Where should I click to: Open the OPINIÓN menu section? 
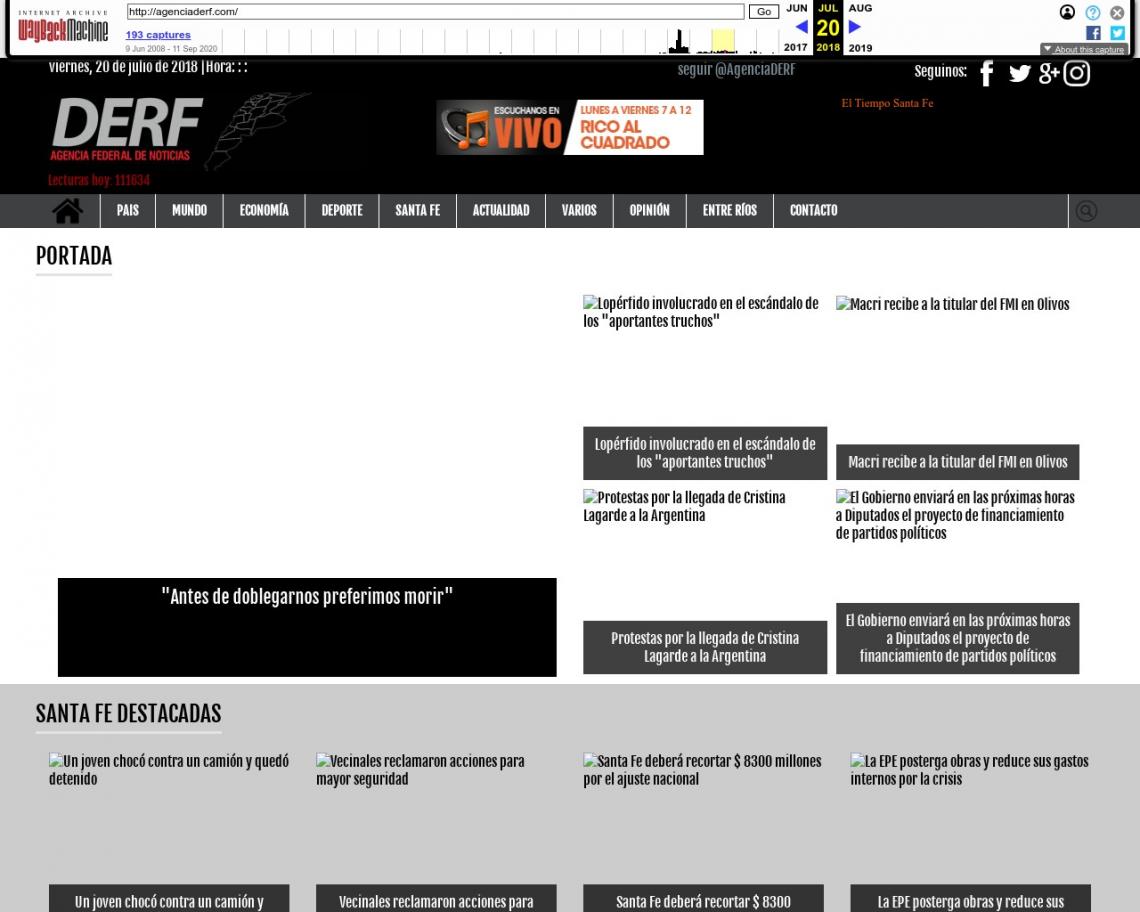coord(649,211)
